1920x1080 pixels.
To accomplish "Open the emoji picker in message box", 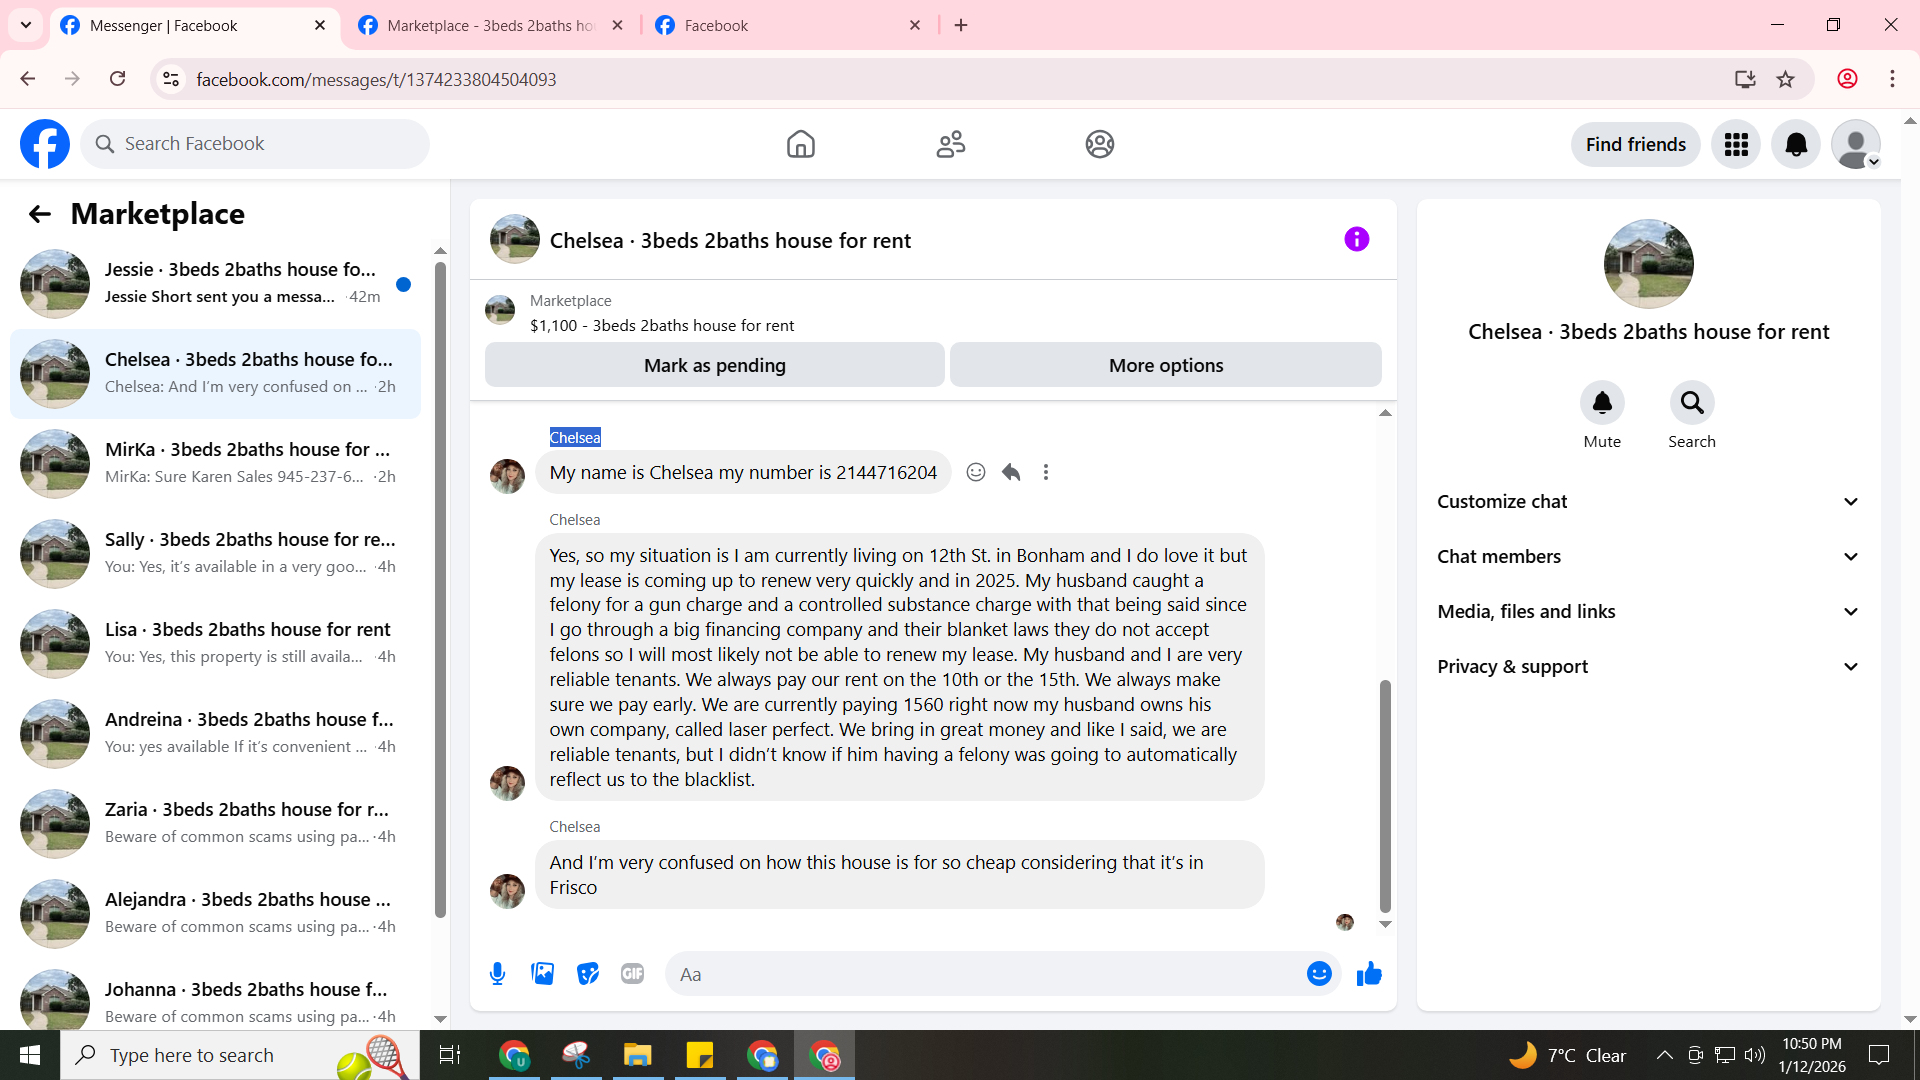I will click(x=1319, y=974).
